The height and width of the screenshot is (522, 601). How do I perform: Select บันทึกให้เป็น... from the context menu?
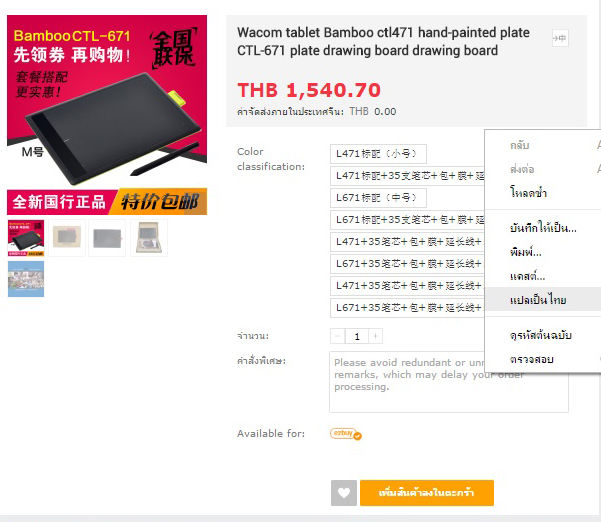click(x=543, y=228)
